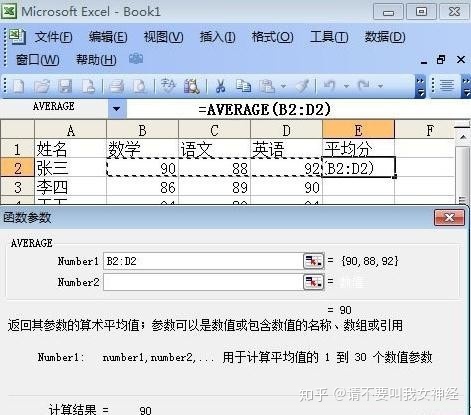Open the AVERAGE function name box dropdown
Screen dimensions: 471x415
coord(117,109)
